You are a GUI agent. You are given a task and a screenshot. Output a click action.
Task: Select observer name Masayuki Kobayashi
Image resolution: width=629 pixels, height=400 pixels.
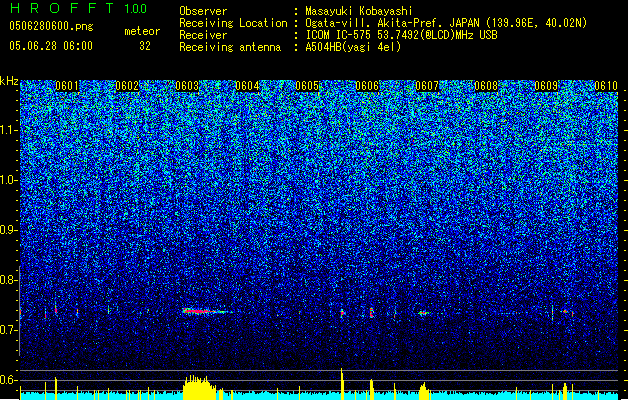click(359, 11)
